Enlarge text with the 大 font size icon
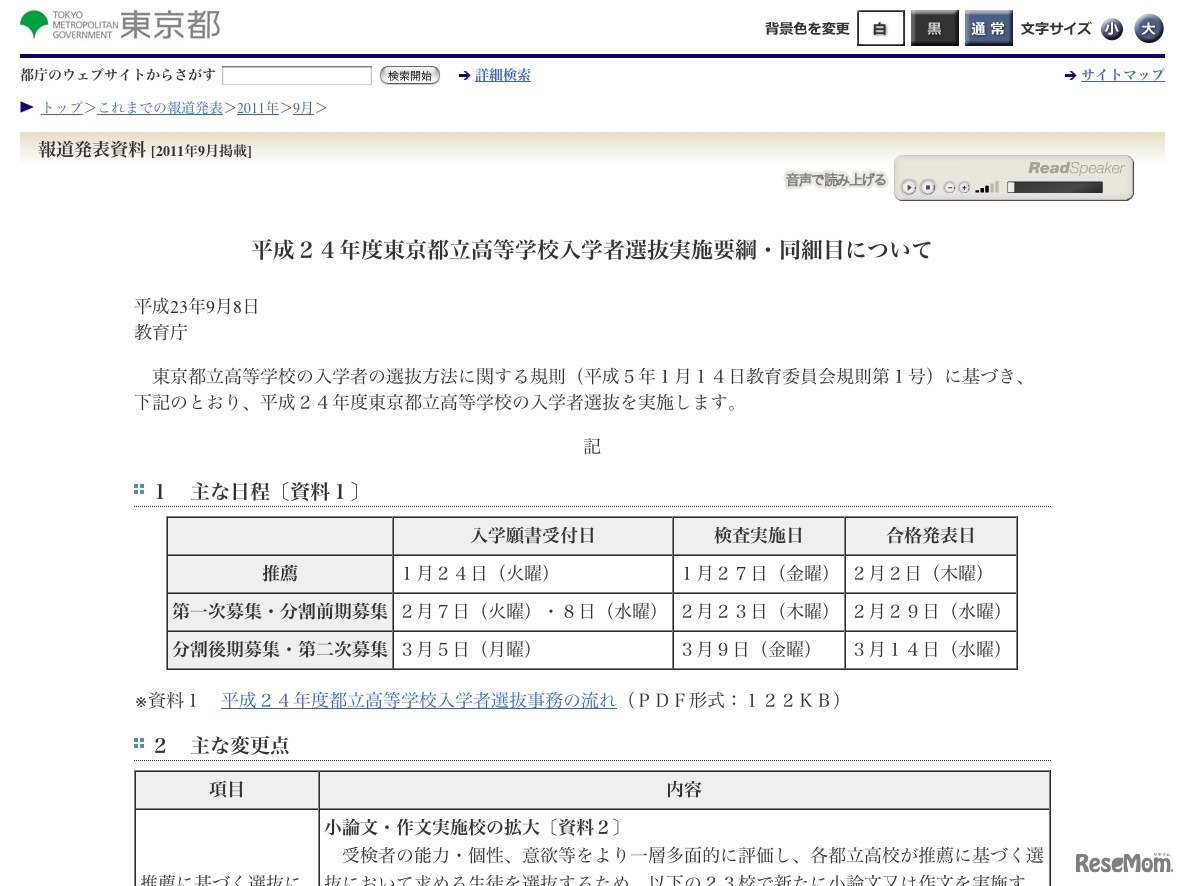 point(1148,29)
